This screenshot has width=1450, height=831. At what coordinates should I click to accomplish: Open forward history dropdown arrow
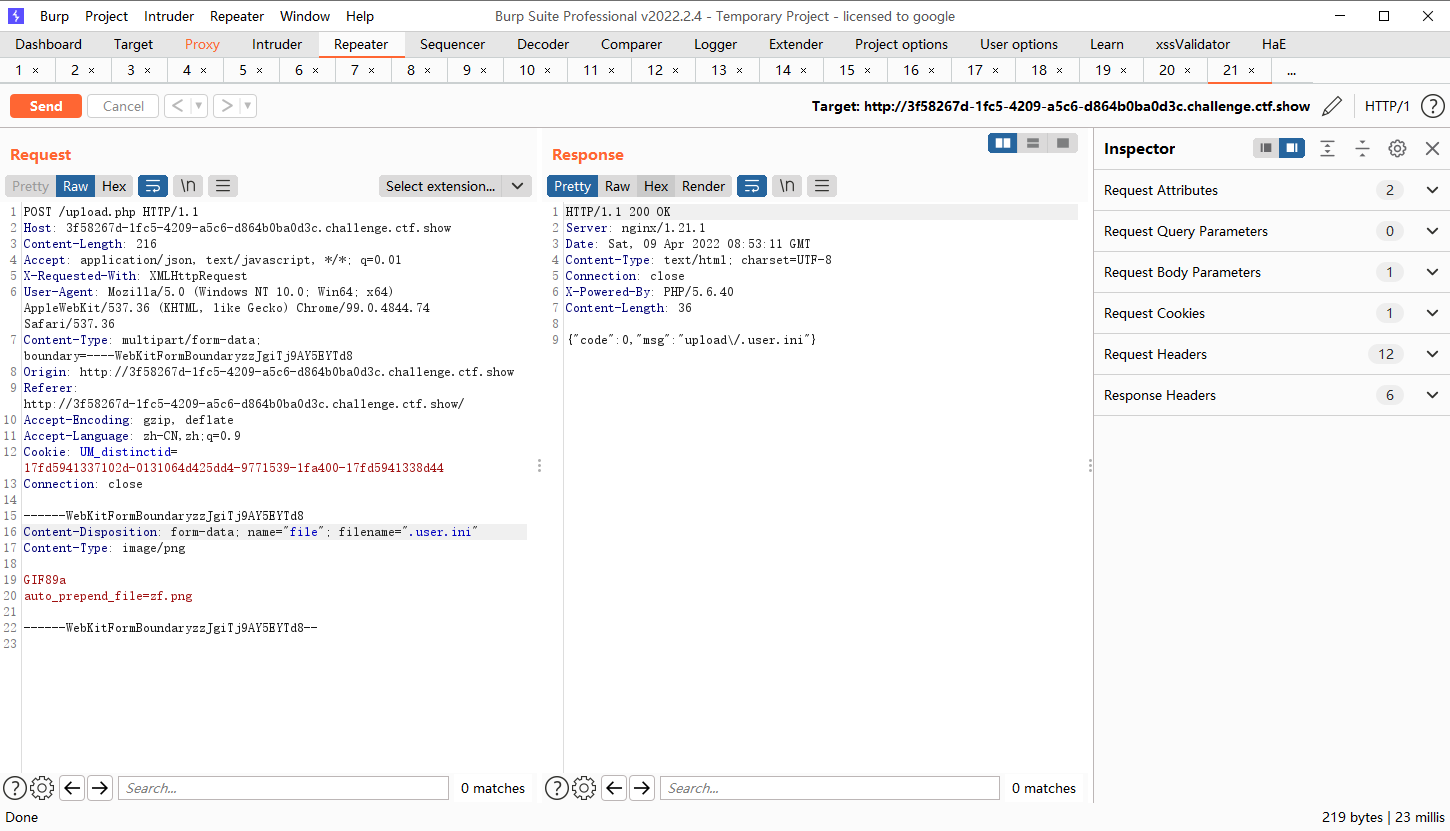(248, 106)
